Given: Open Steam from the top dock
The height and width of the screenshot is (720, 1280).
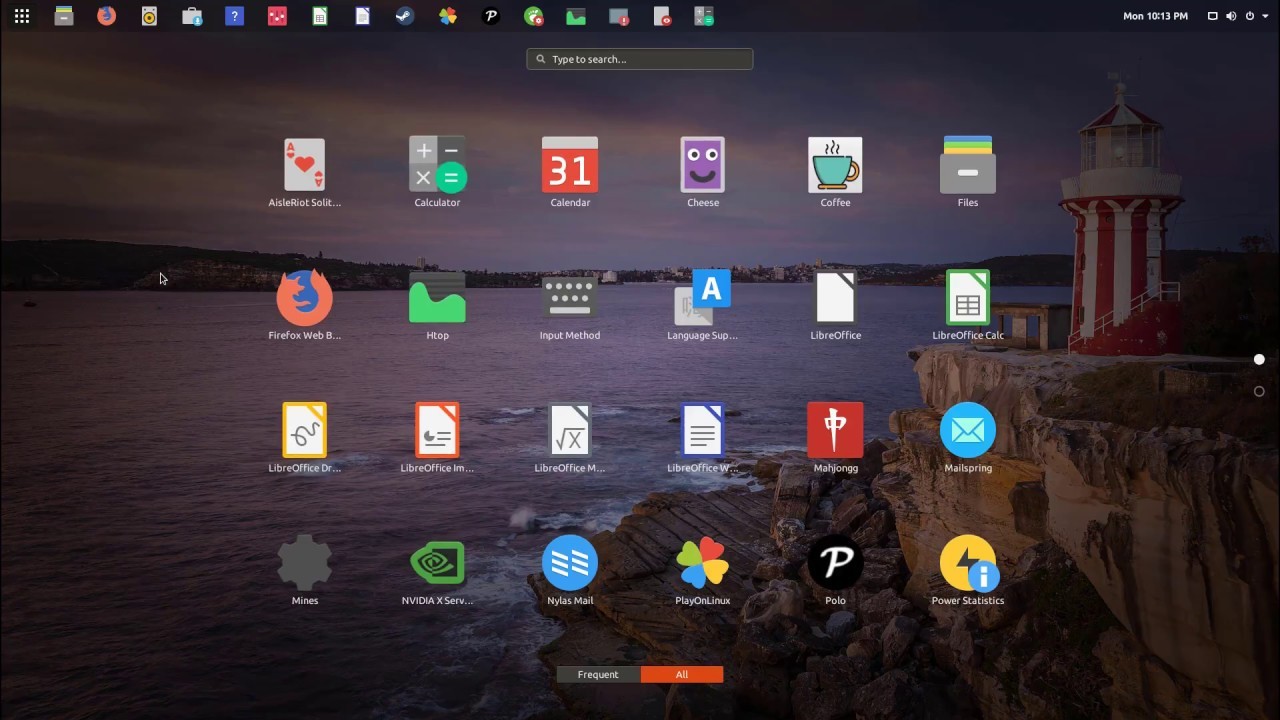Looking at the screenshot, I should click(404, 16).
